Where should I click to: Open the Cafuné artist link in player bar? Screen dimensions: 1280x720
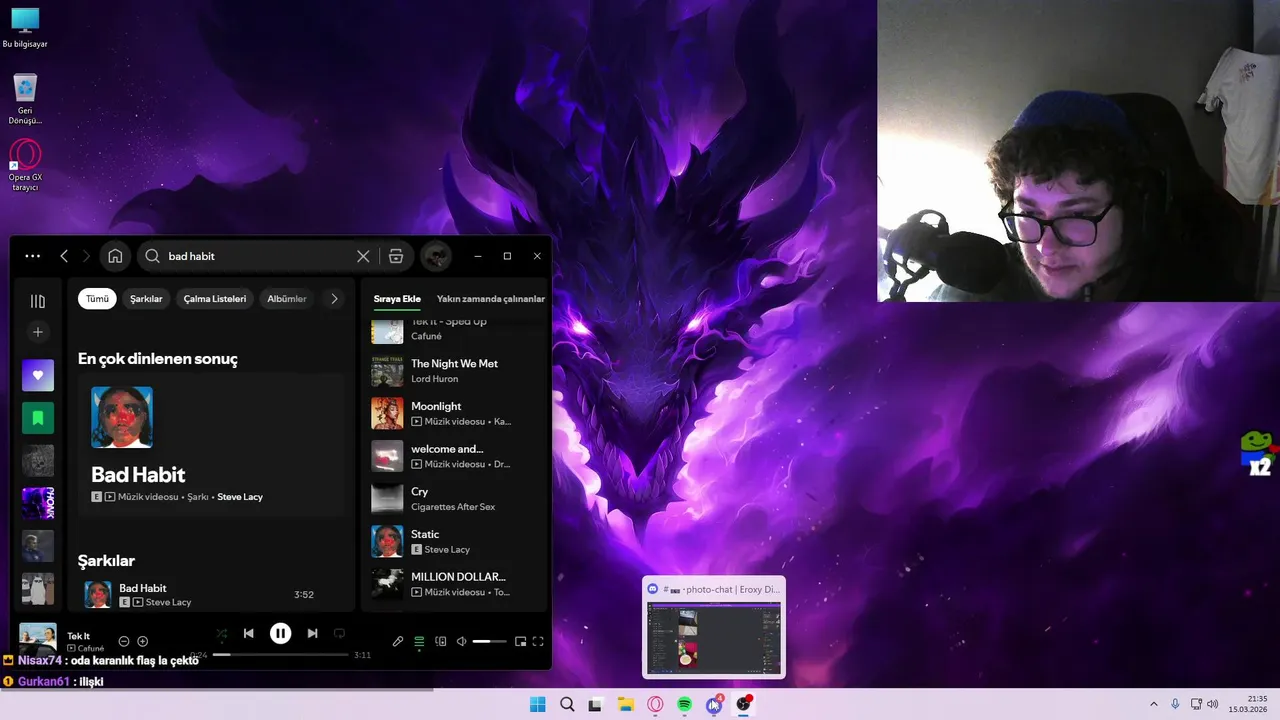click(91, 649)
